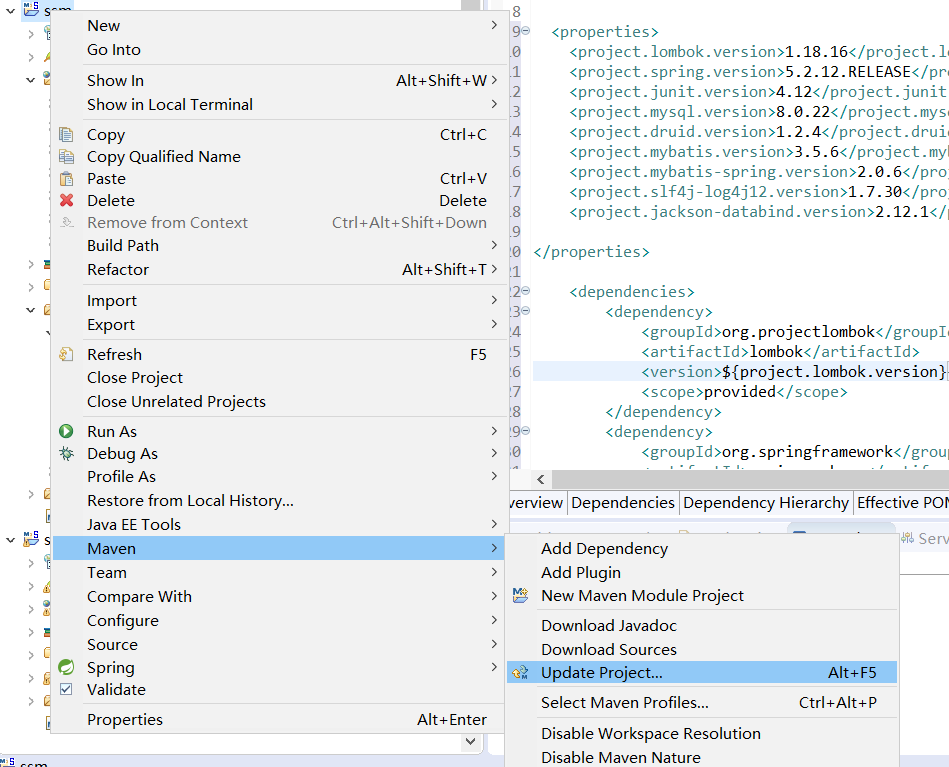Click the groupId org.projectlombok line
The image size is (949, 767).
[x=795, y=331]
